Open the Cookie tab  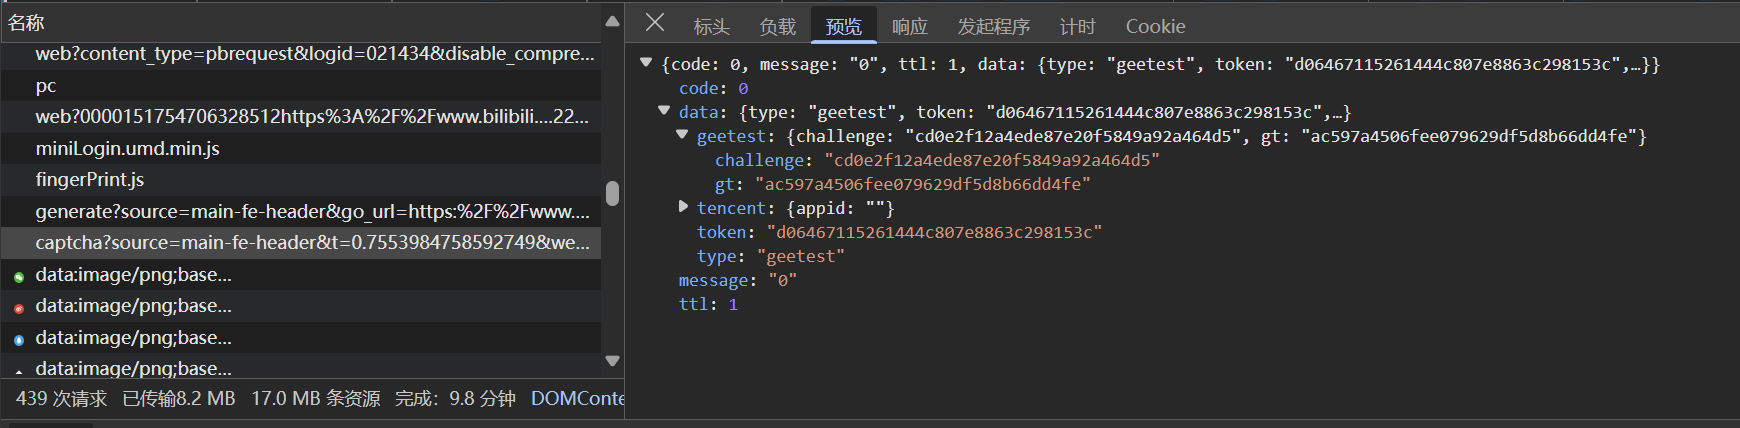tap(1155, 27)
